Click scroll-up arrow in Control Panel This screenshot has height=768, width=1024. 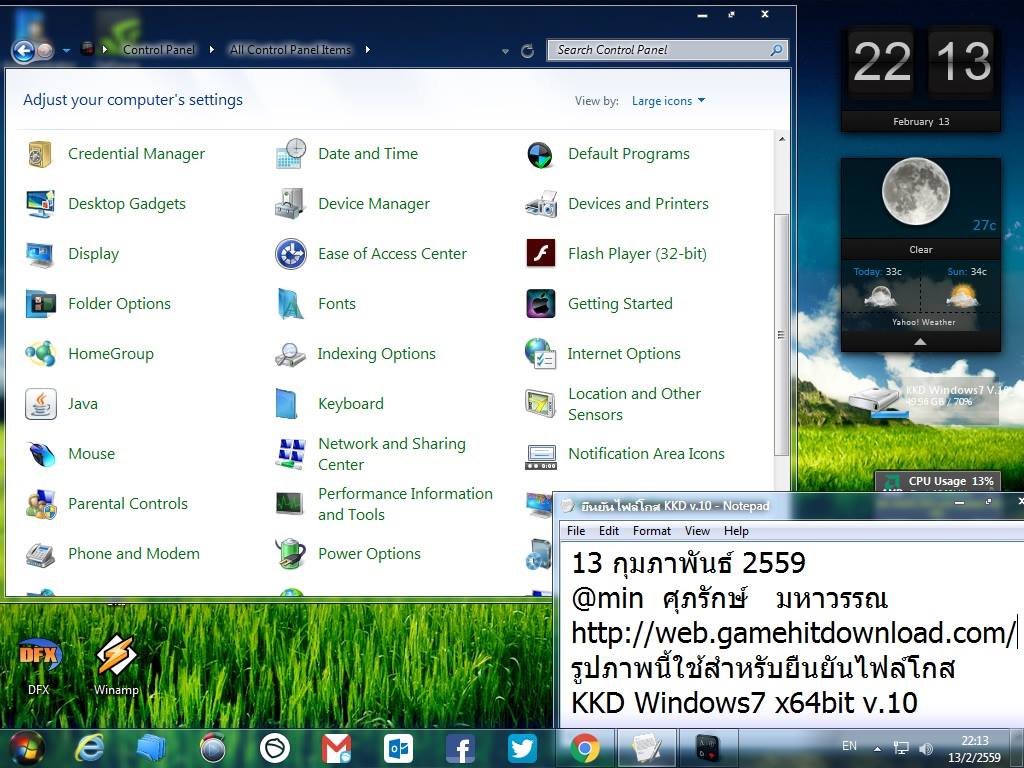[781, 139]
